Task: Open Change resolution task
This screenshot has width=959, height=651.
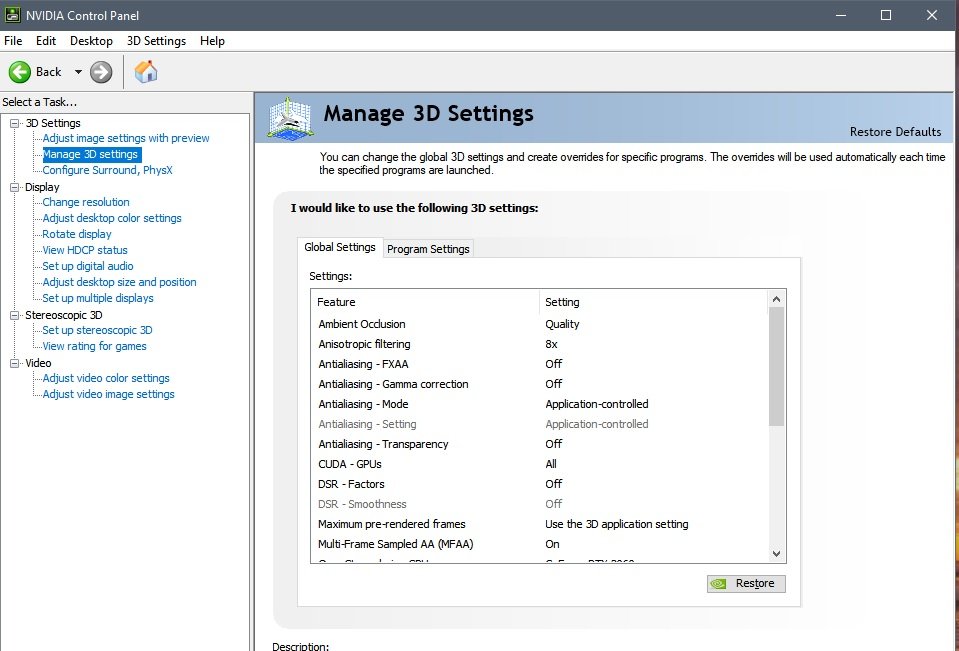Action: pos(86,202)
